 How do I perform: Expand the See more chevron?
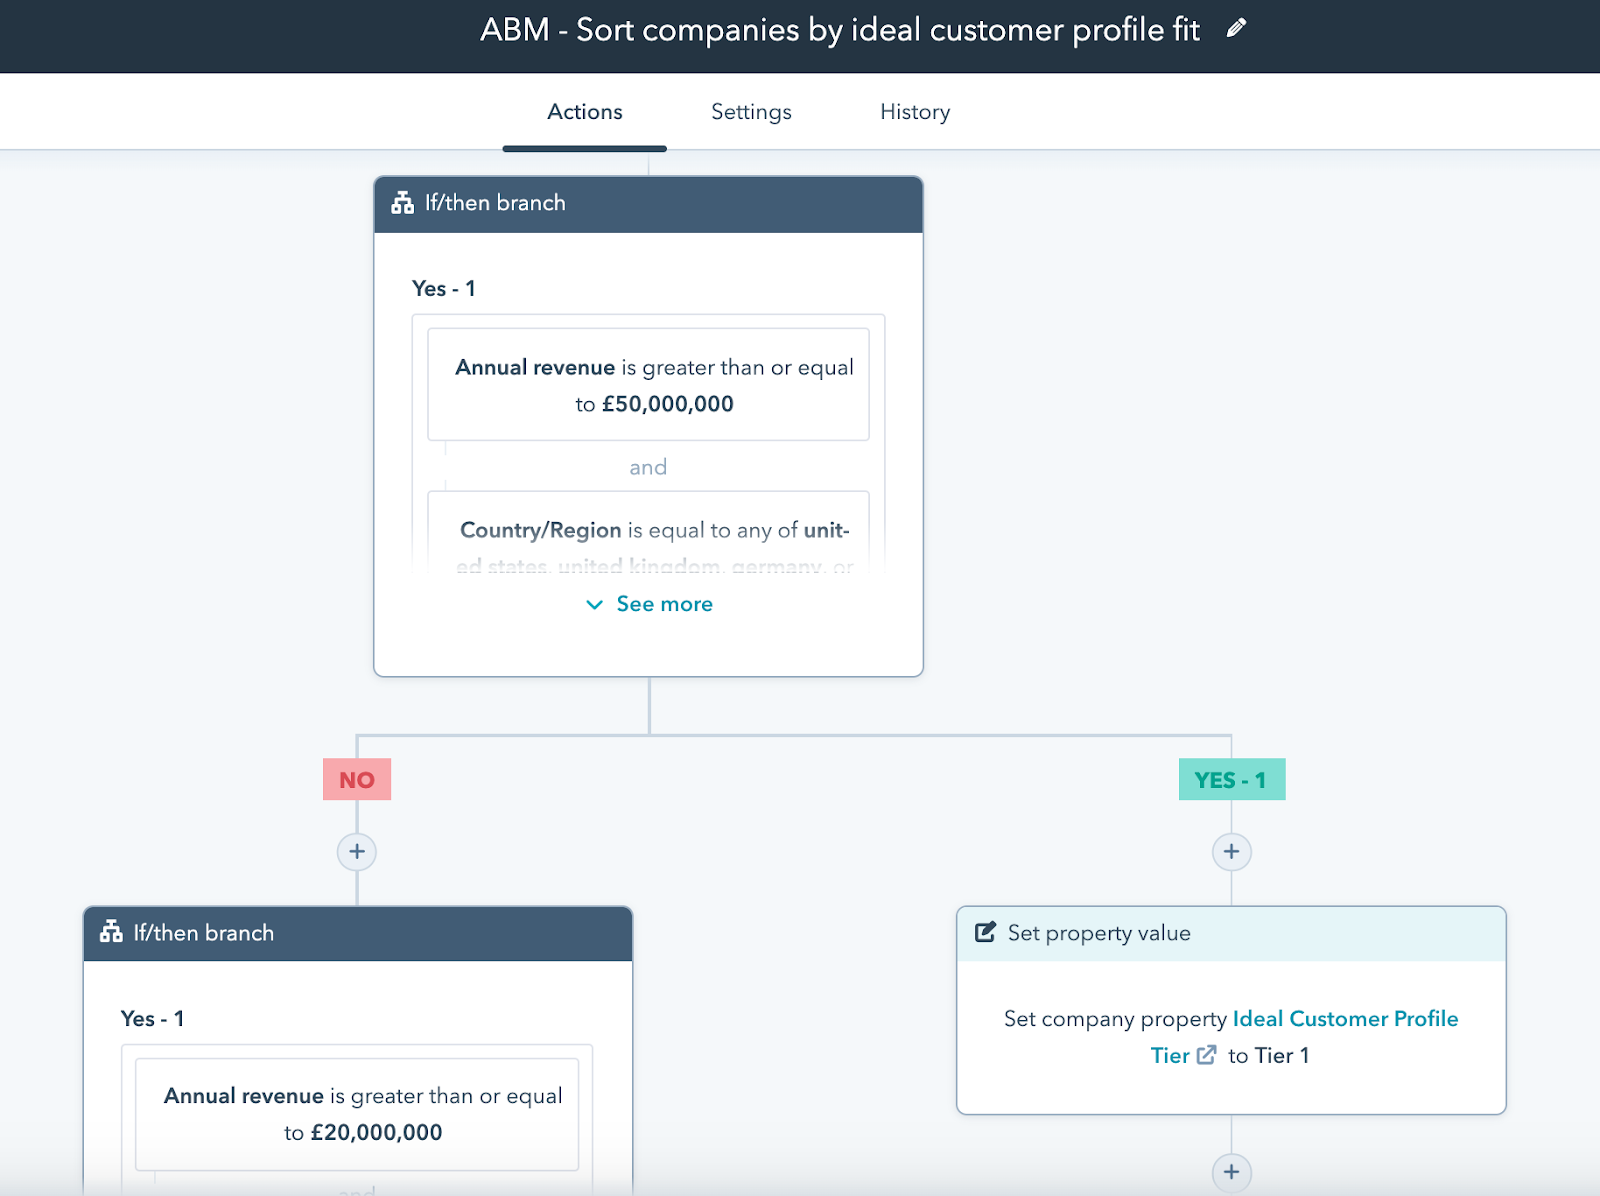(594, 604)
